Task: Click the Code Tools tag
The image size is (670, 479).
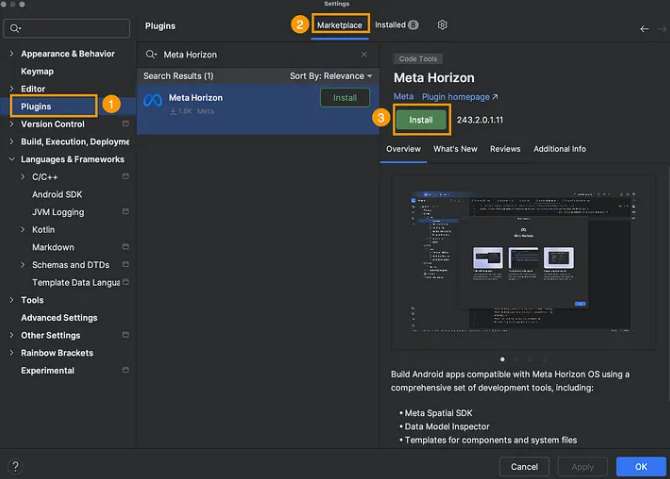Action: click(x=418, y=59)
